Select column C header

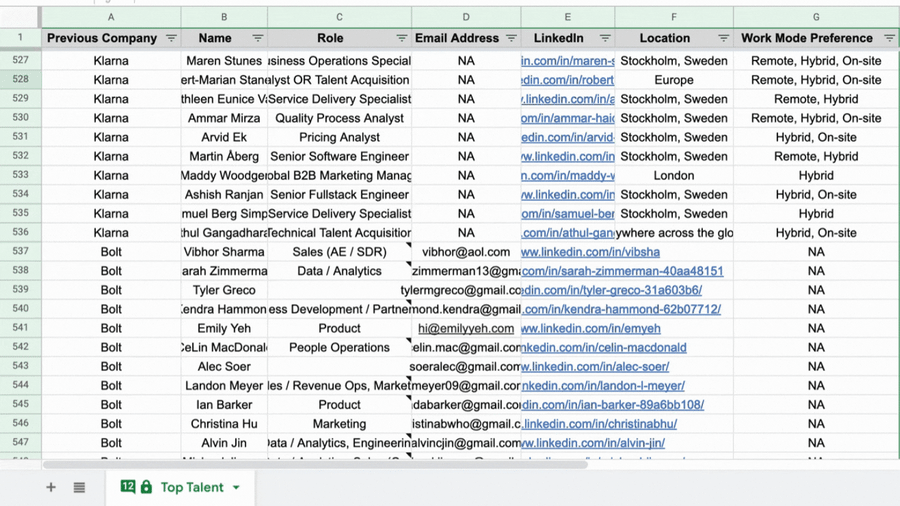pyautogui.click(x=340, y=17)
